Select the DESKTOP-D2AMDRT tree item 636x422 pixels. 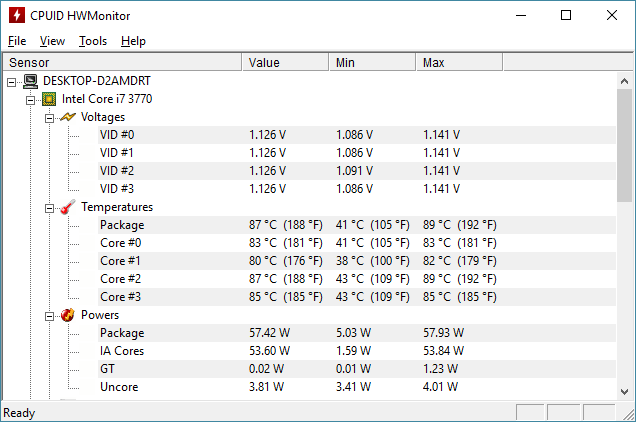coord(97,81)
